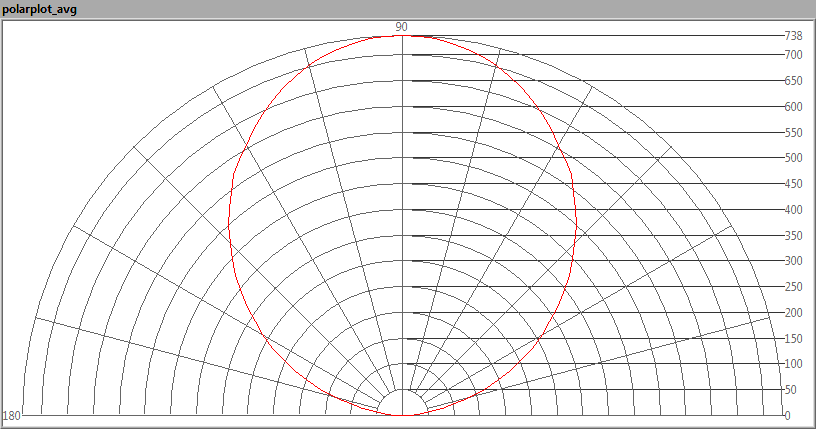Click the 100 radial scale label
This screenshot has height=429, width=816.
click(x=793, y=365)
